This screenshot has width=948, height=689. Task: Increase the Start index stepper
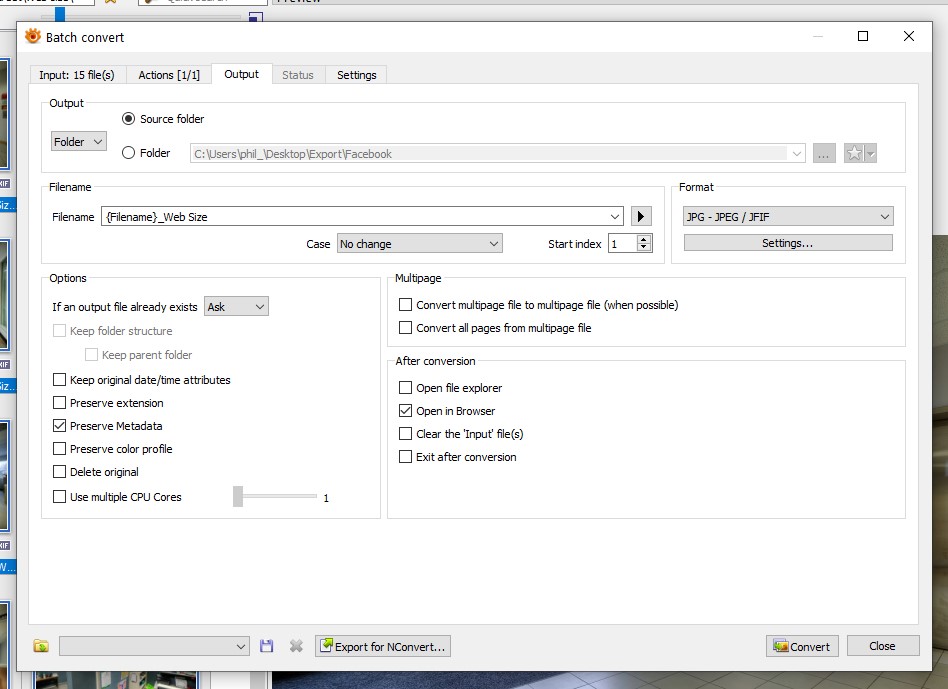click(x=644, y=239)
